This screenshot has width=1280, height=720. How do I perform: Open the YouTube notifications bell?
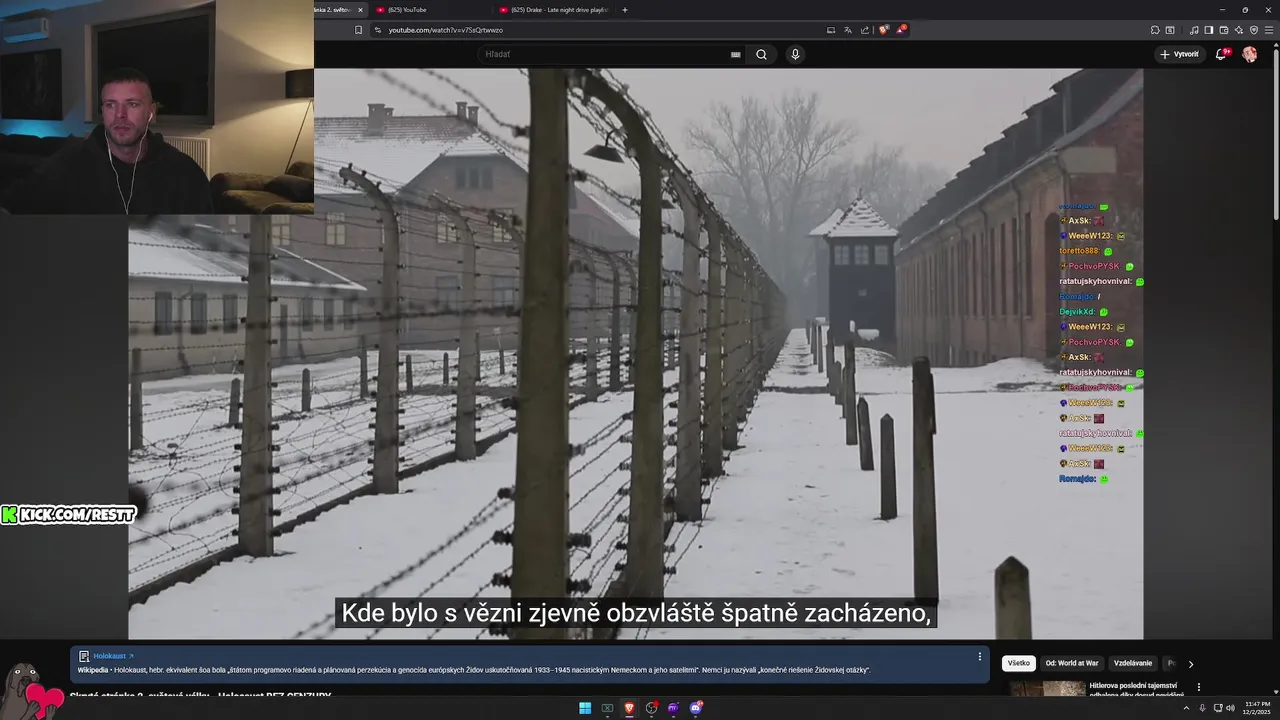[x=1221, y=54]
